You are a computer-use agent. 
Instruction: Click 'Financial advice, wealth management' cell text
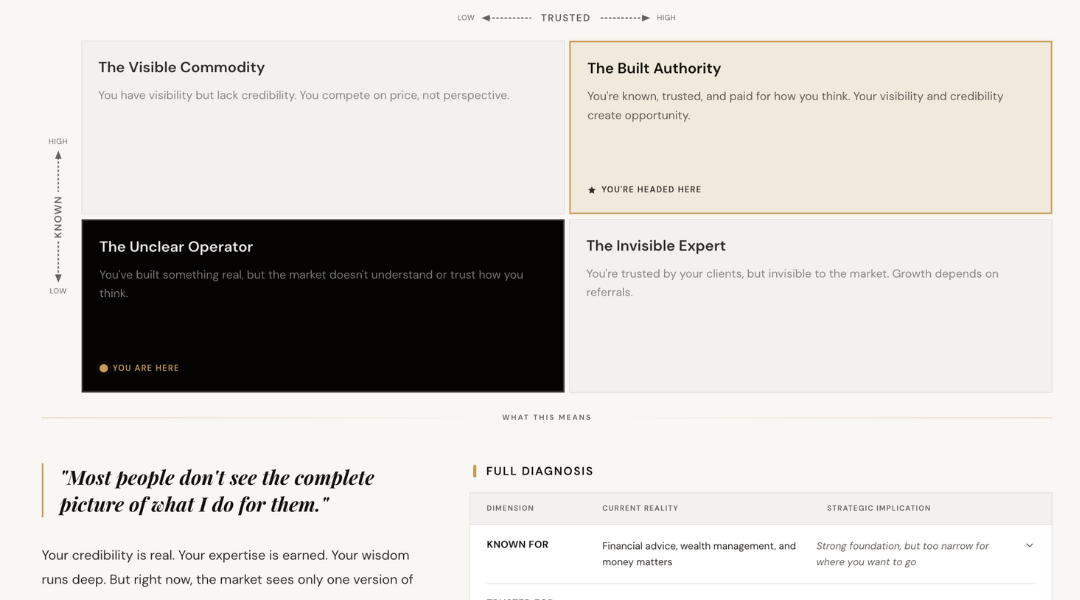tap(698, 554)
